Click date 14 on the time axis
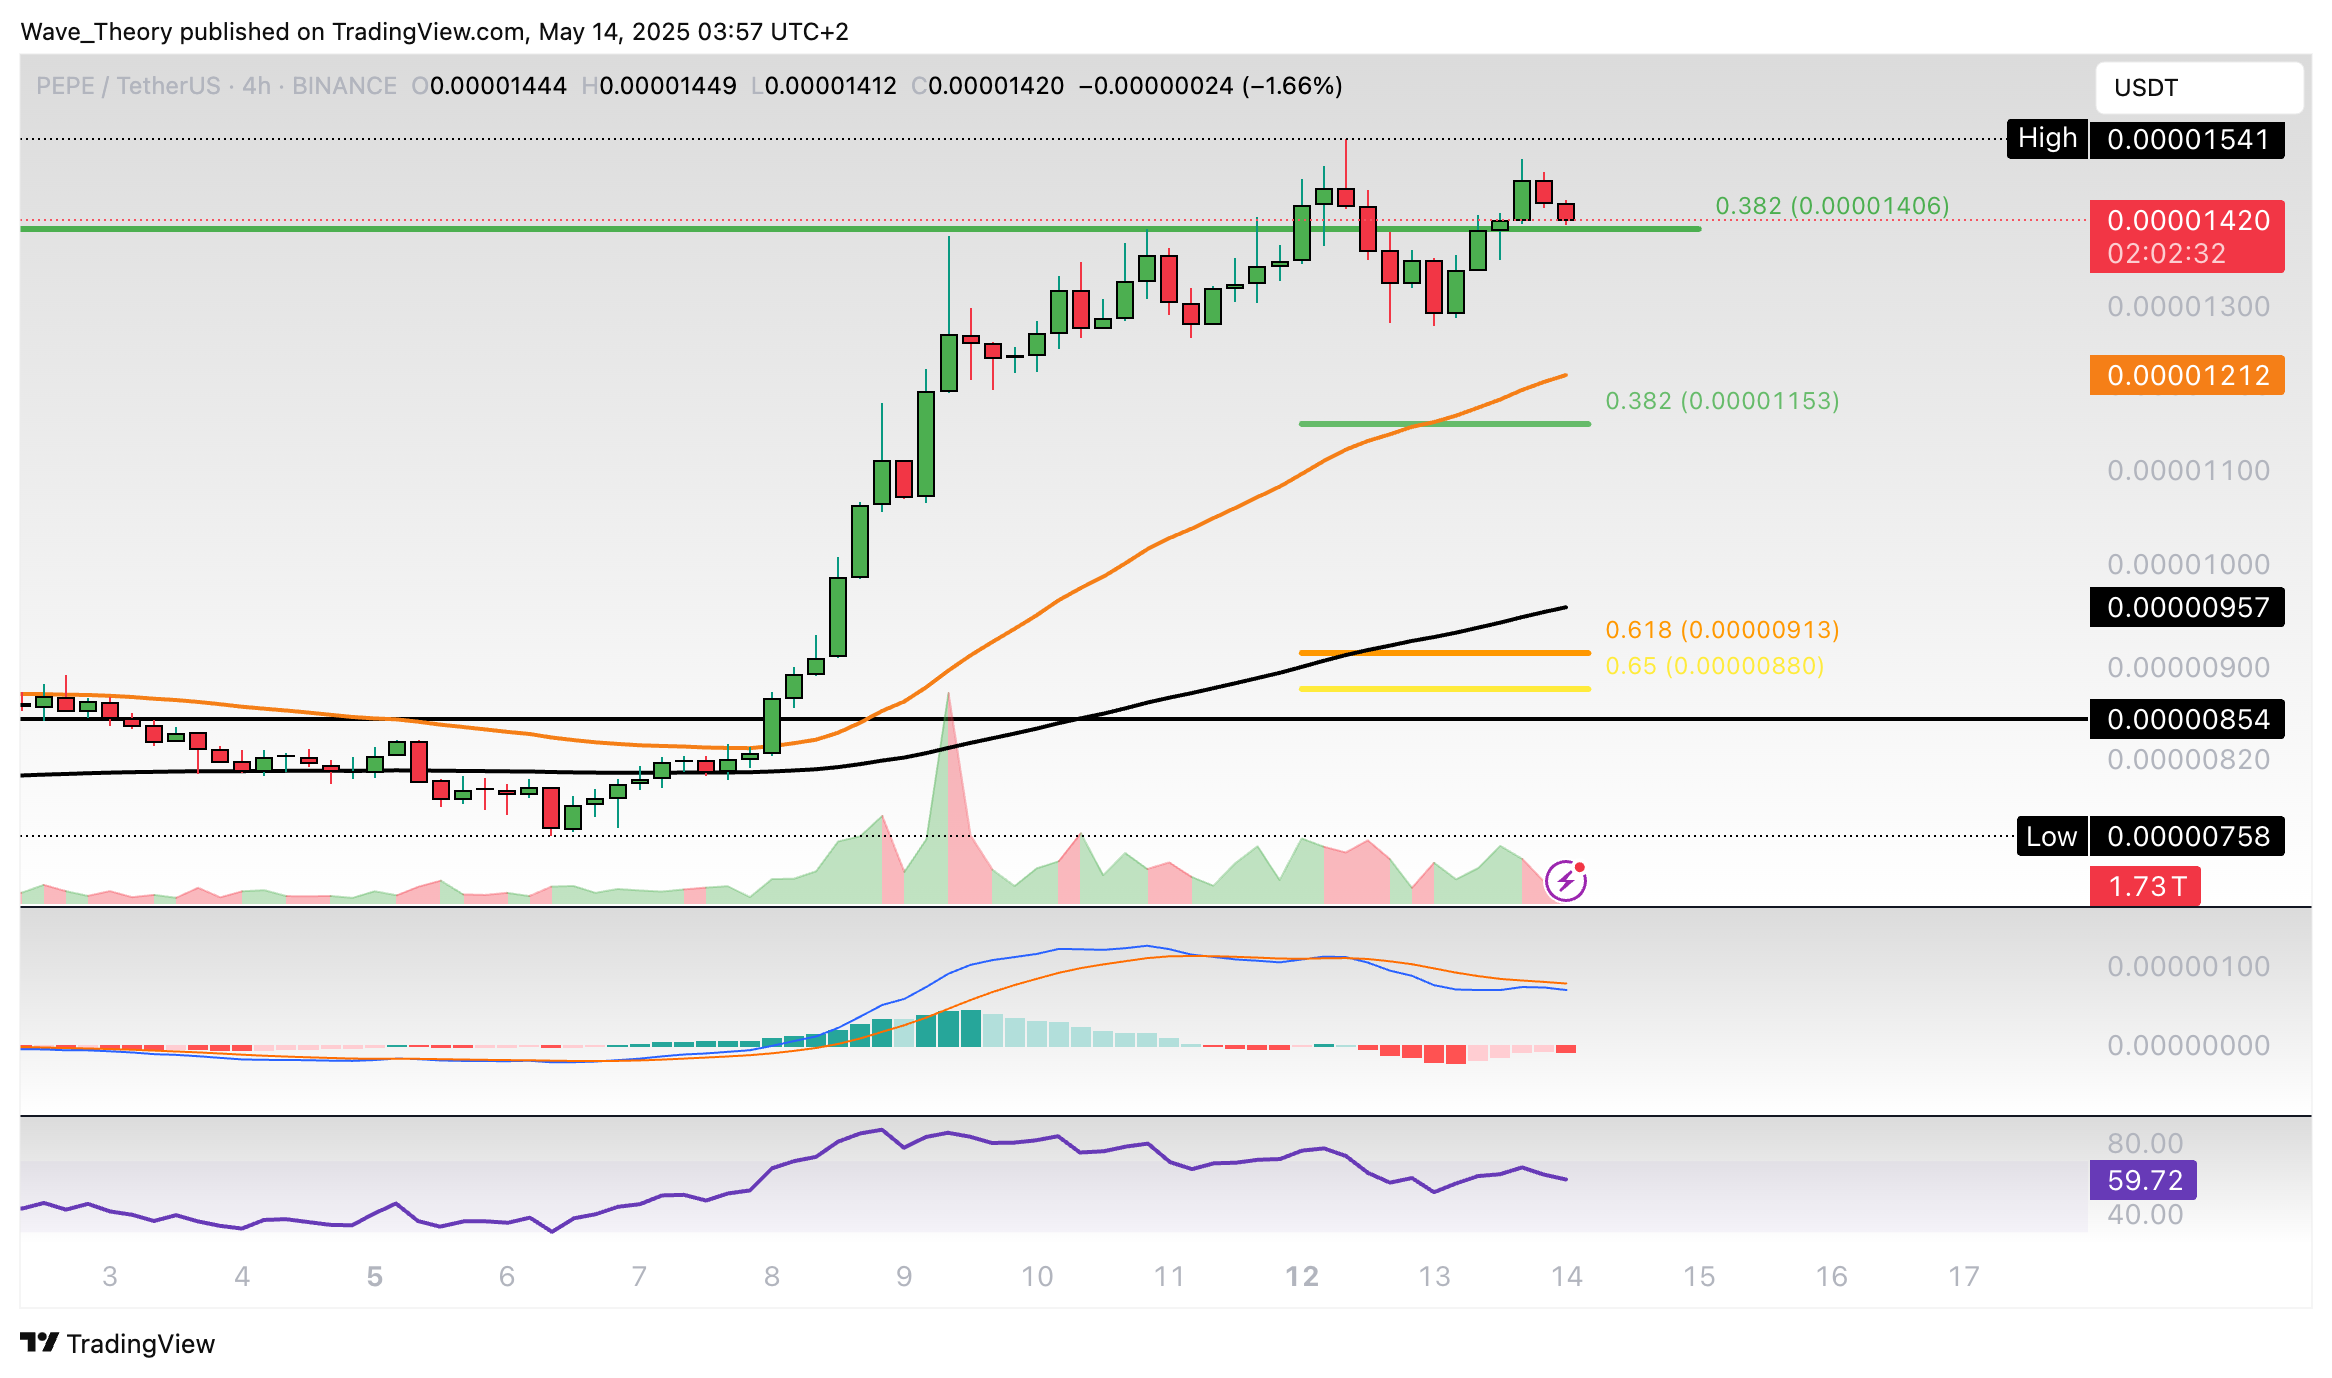Viewport: 2332px width, 1378px height. tap(1566, 1276)
